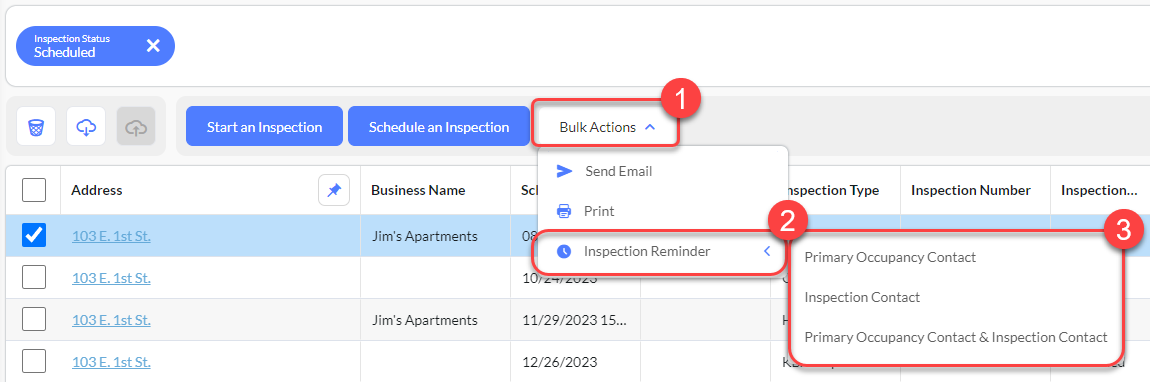Remove the Scheduled status filter via X
Screen dimensions: 1150x382
coord(153,46)
